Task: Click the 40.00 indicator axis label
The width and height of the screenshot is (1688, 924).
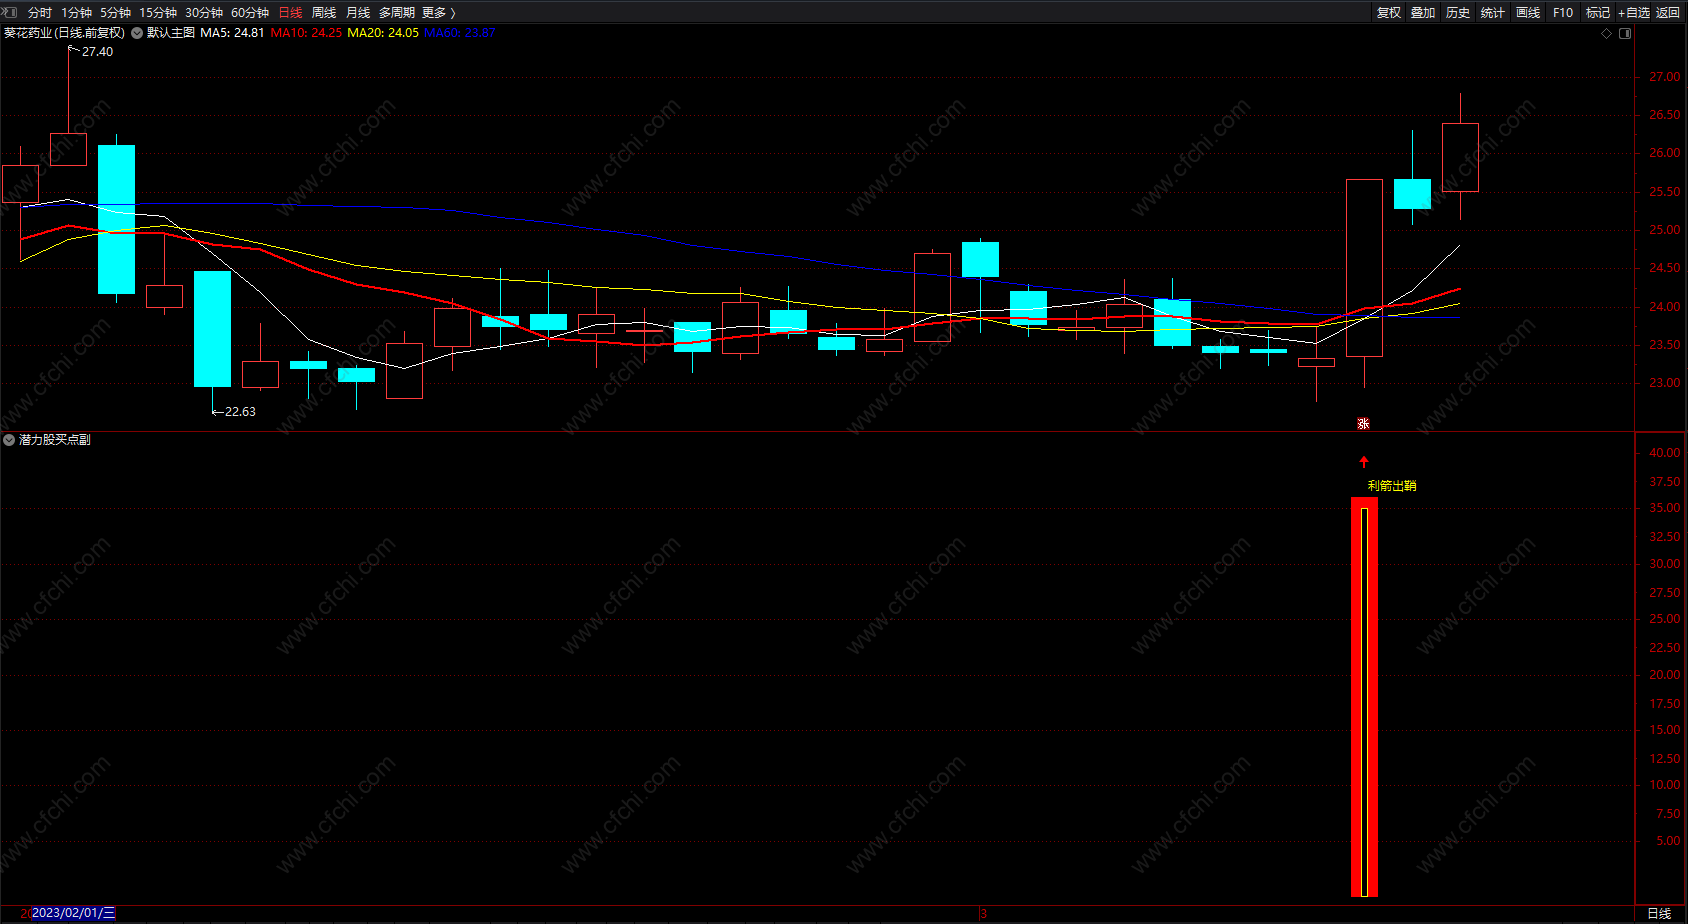Action: [1664, 453]
